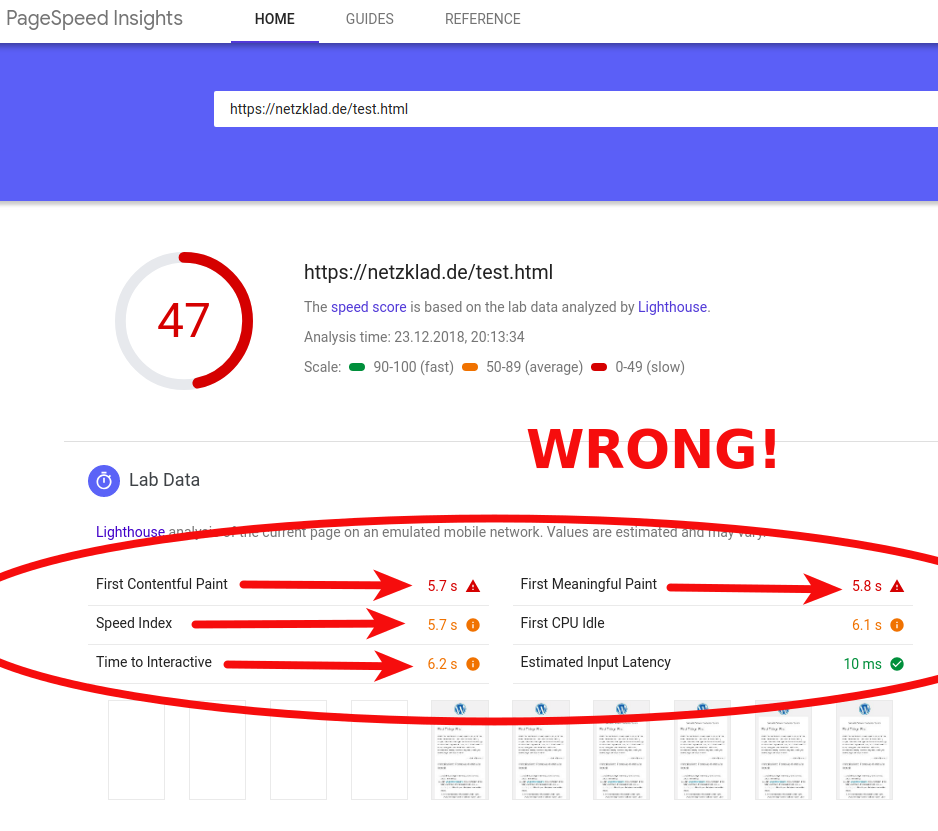The height and width of the screenshot is (831, 938).
Task: Click the Lab Data stopwatch icon
Action: (104, 480)
